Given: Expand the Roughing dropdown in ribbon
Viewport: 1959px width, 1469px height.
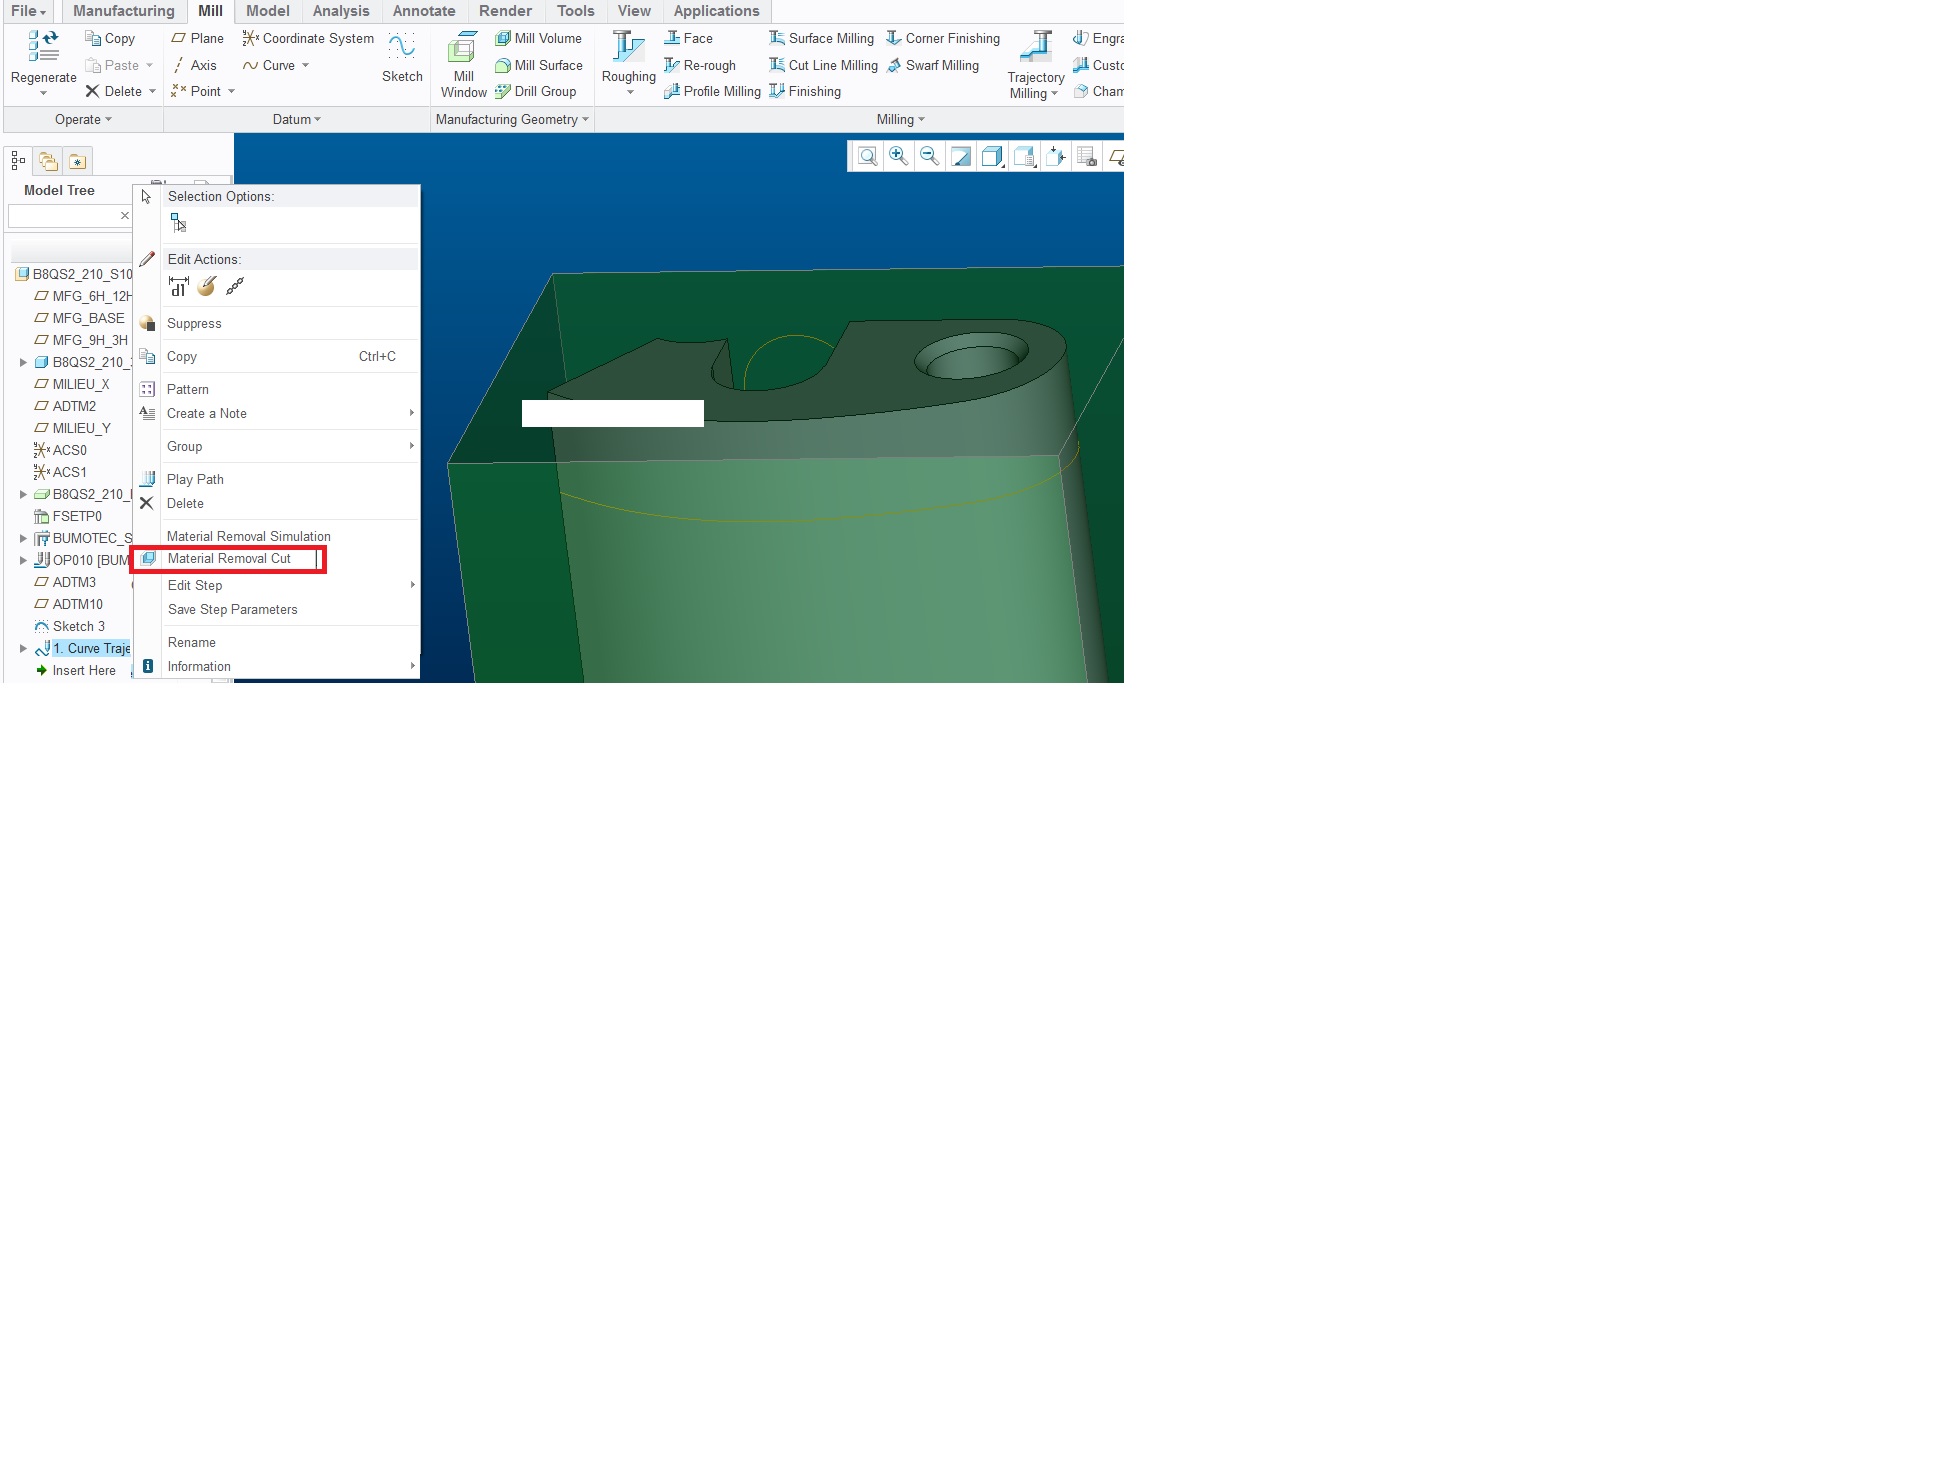Looking at the screenshot, I should click(x=629, y=93).
